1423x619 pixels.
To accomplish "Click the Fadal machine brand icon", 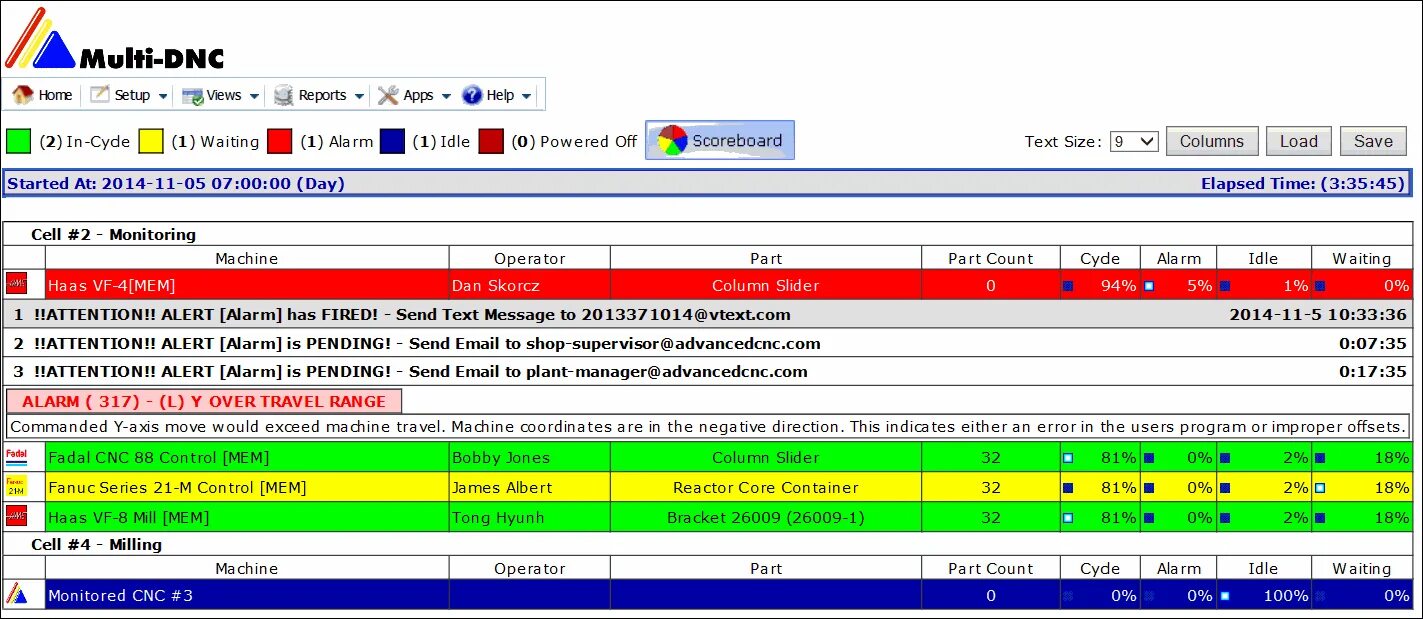I will 16,457.
